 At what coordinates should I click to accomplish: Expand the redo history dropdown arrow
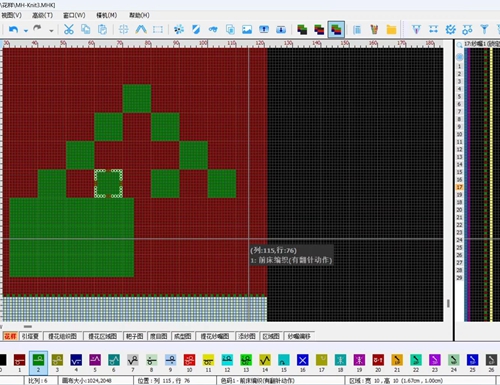coord(51,31)
